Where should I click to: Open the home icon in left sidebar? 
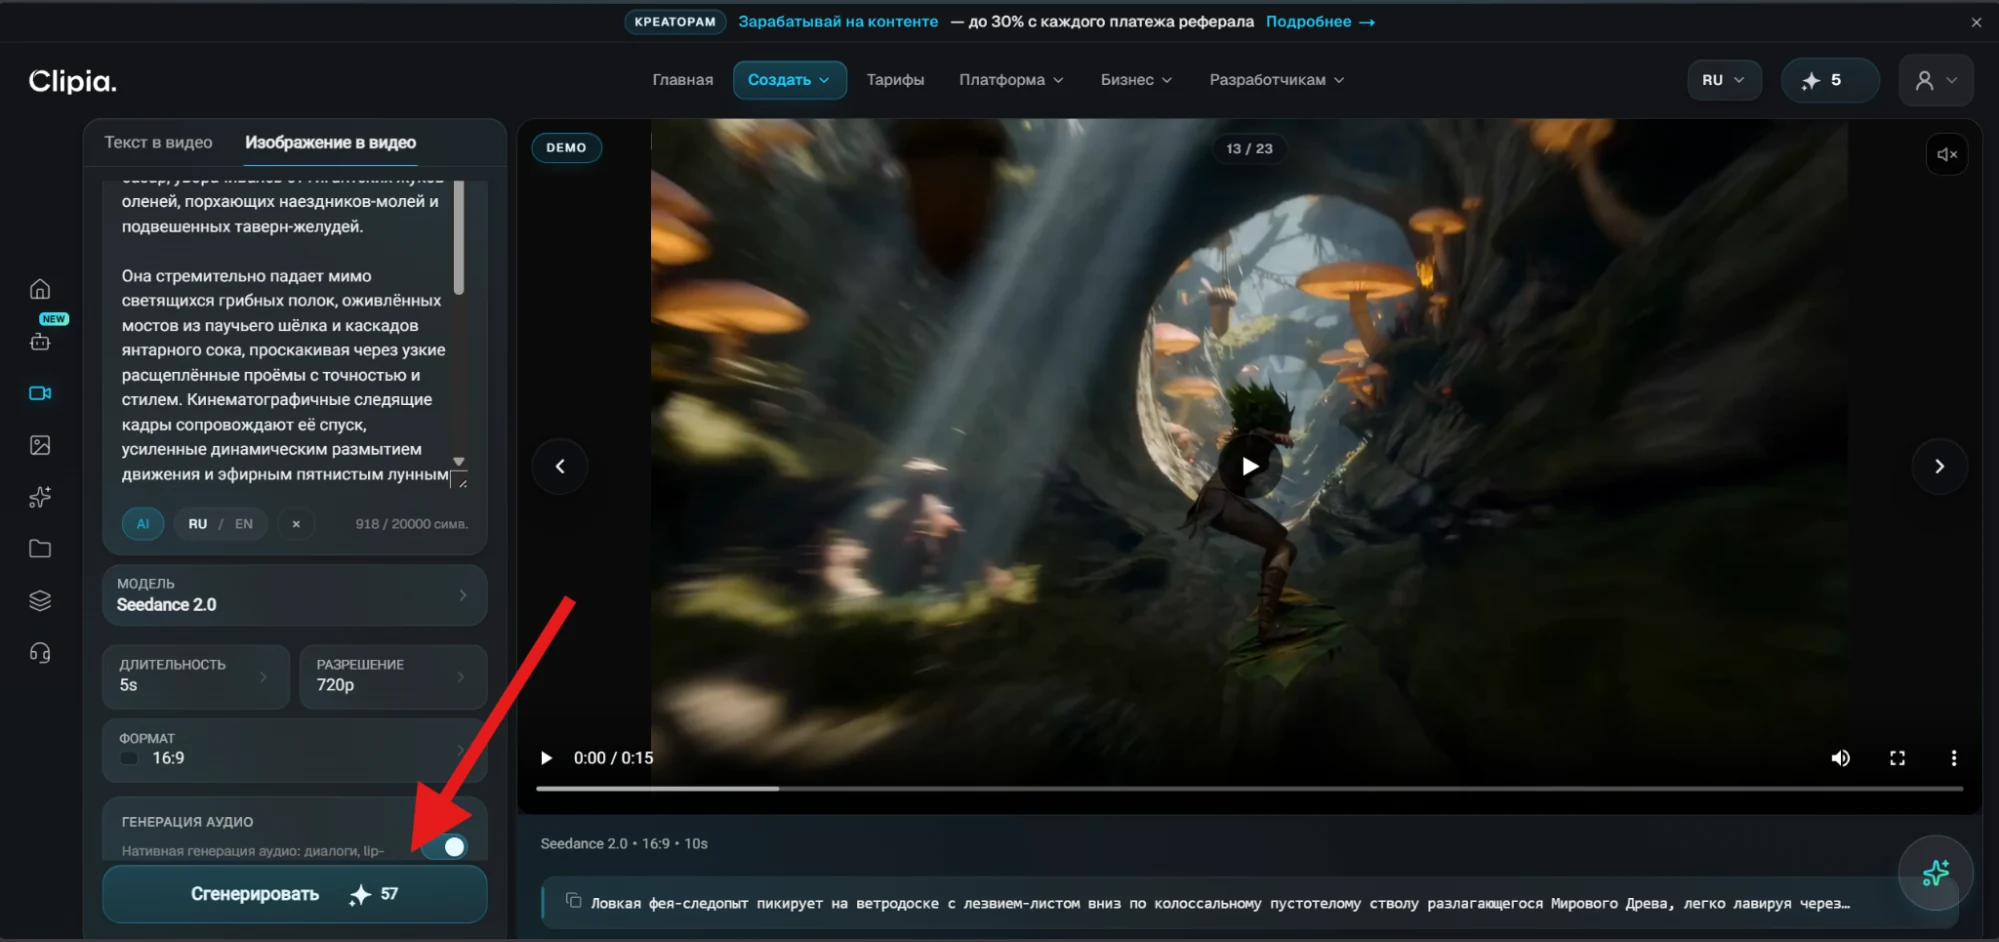pyautogui.click(x=40, y=289)
